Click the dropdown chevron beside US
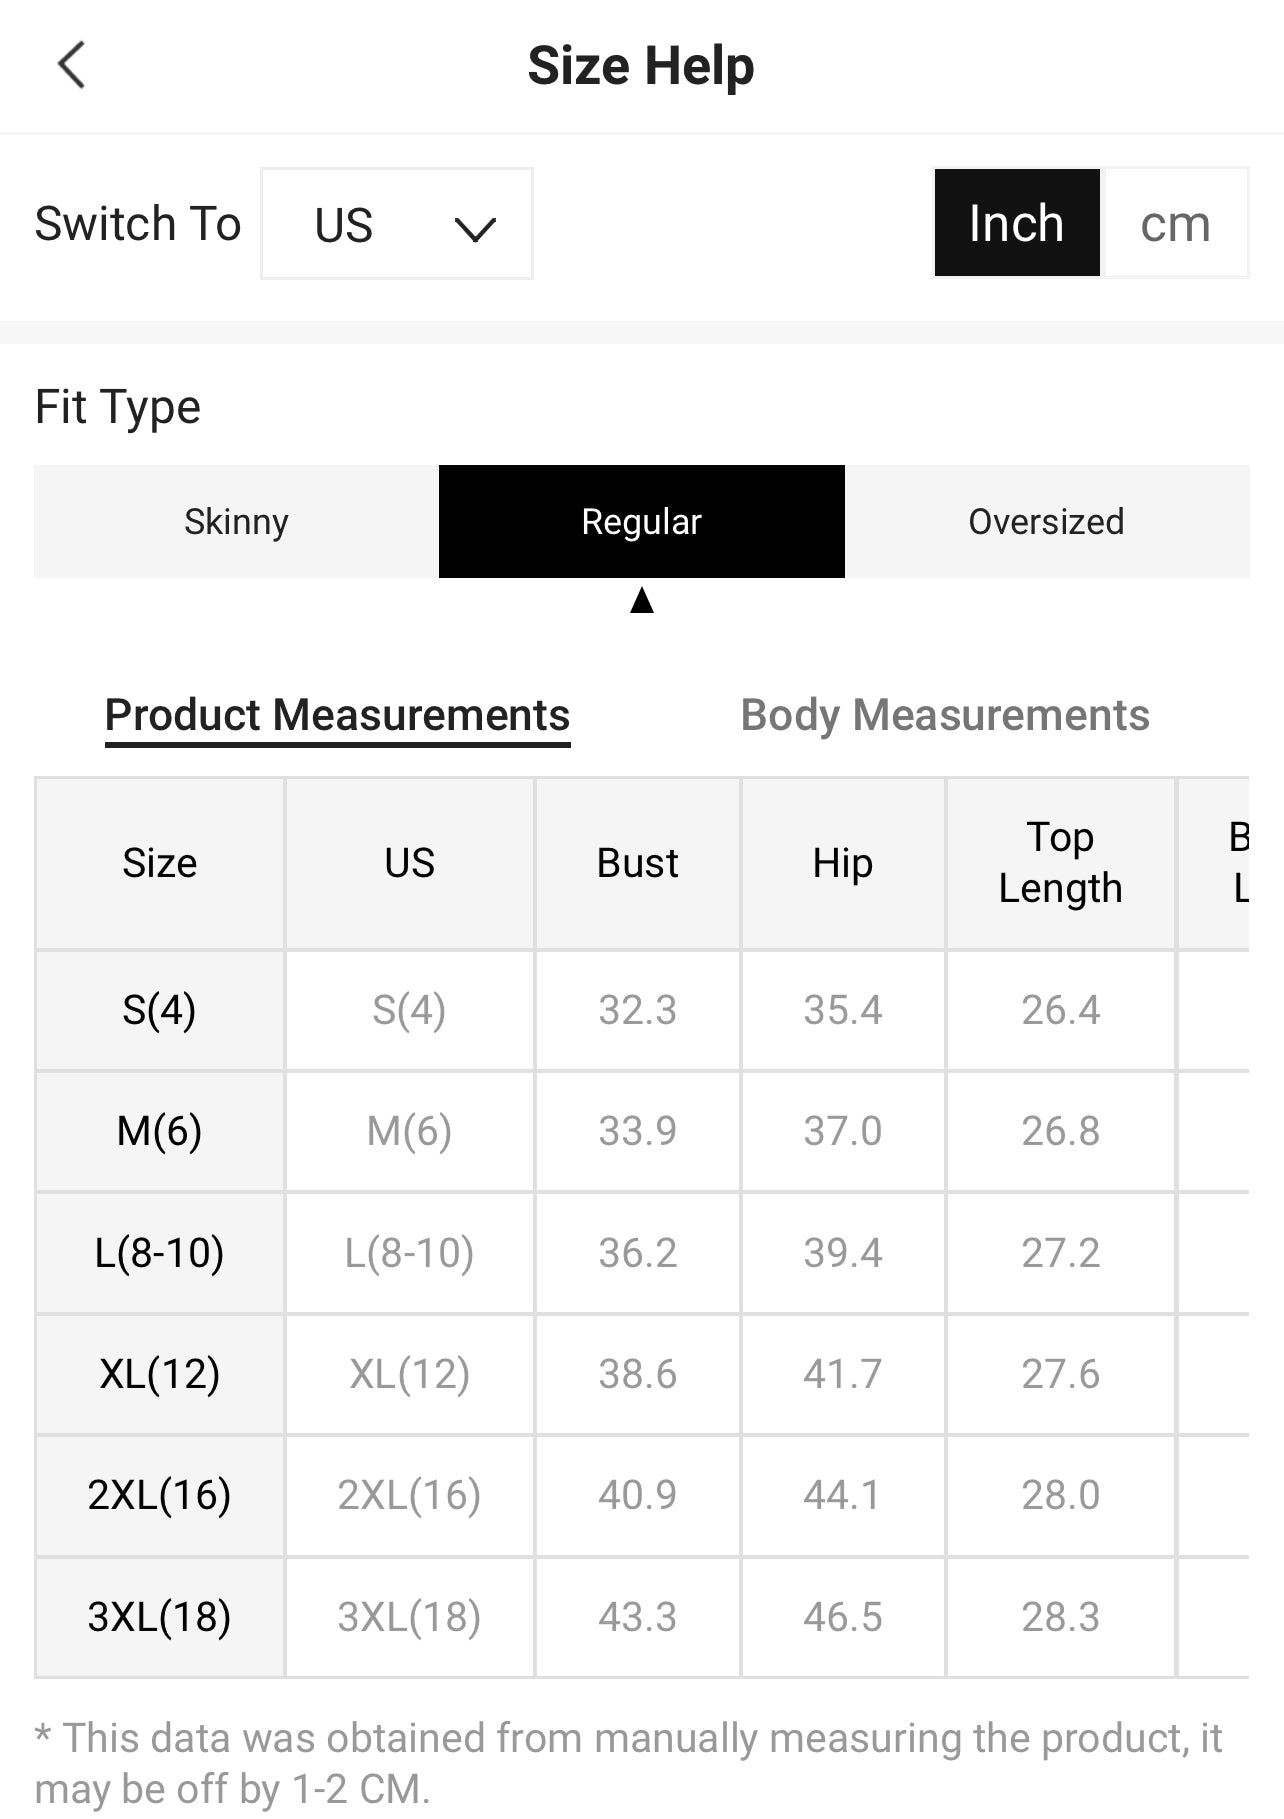 pyautogui.click(x=474, y=229)
